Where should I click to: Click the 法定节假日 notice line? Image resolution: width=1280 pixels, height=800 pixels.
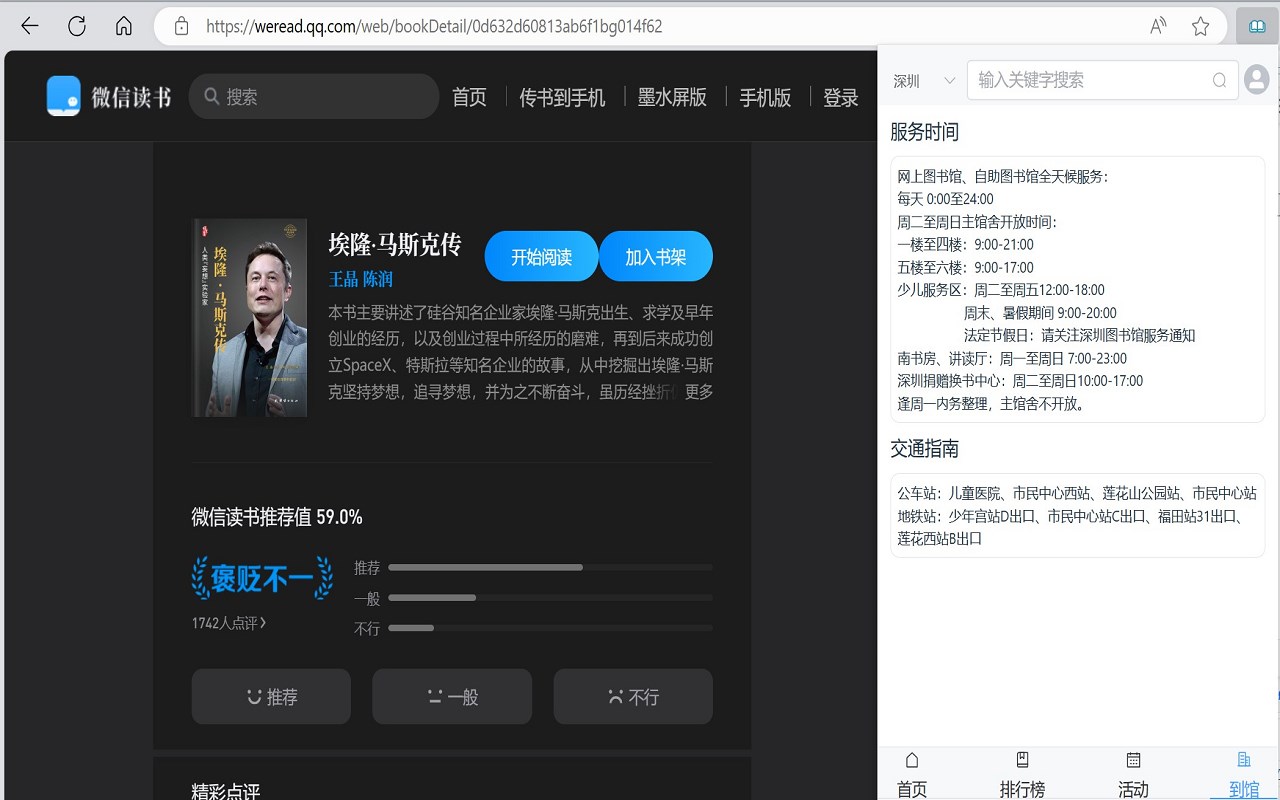pos(1080,335)
